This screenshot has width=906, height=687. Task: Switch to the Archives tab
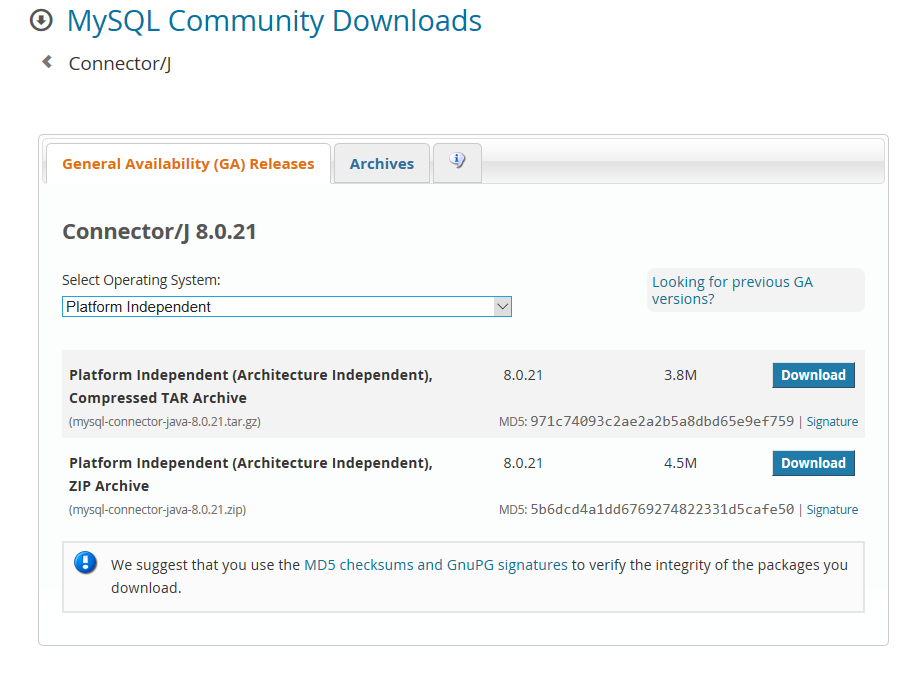click(x=382, y=164)
